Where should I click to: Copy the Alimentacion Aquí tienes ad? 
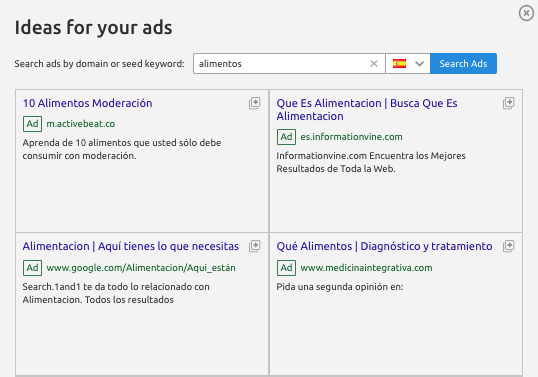(x=255, y=246)
